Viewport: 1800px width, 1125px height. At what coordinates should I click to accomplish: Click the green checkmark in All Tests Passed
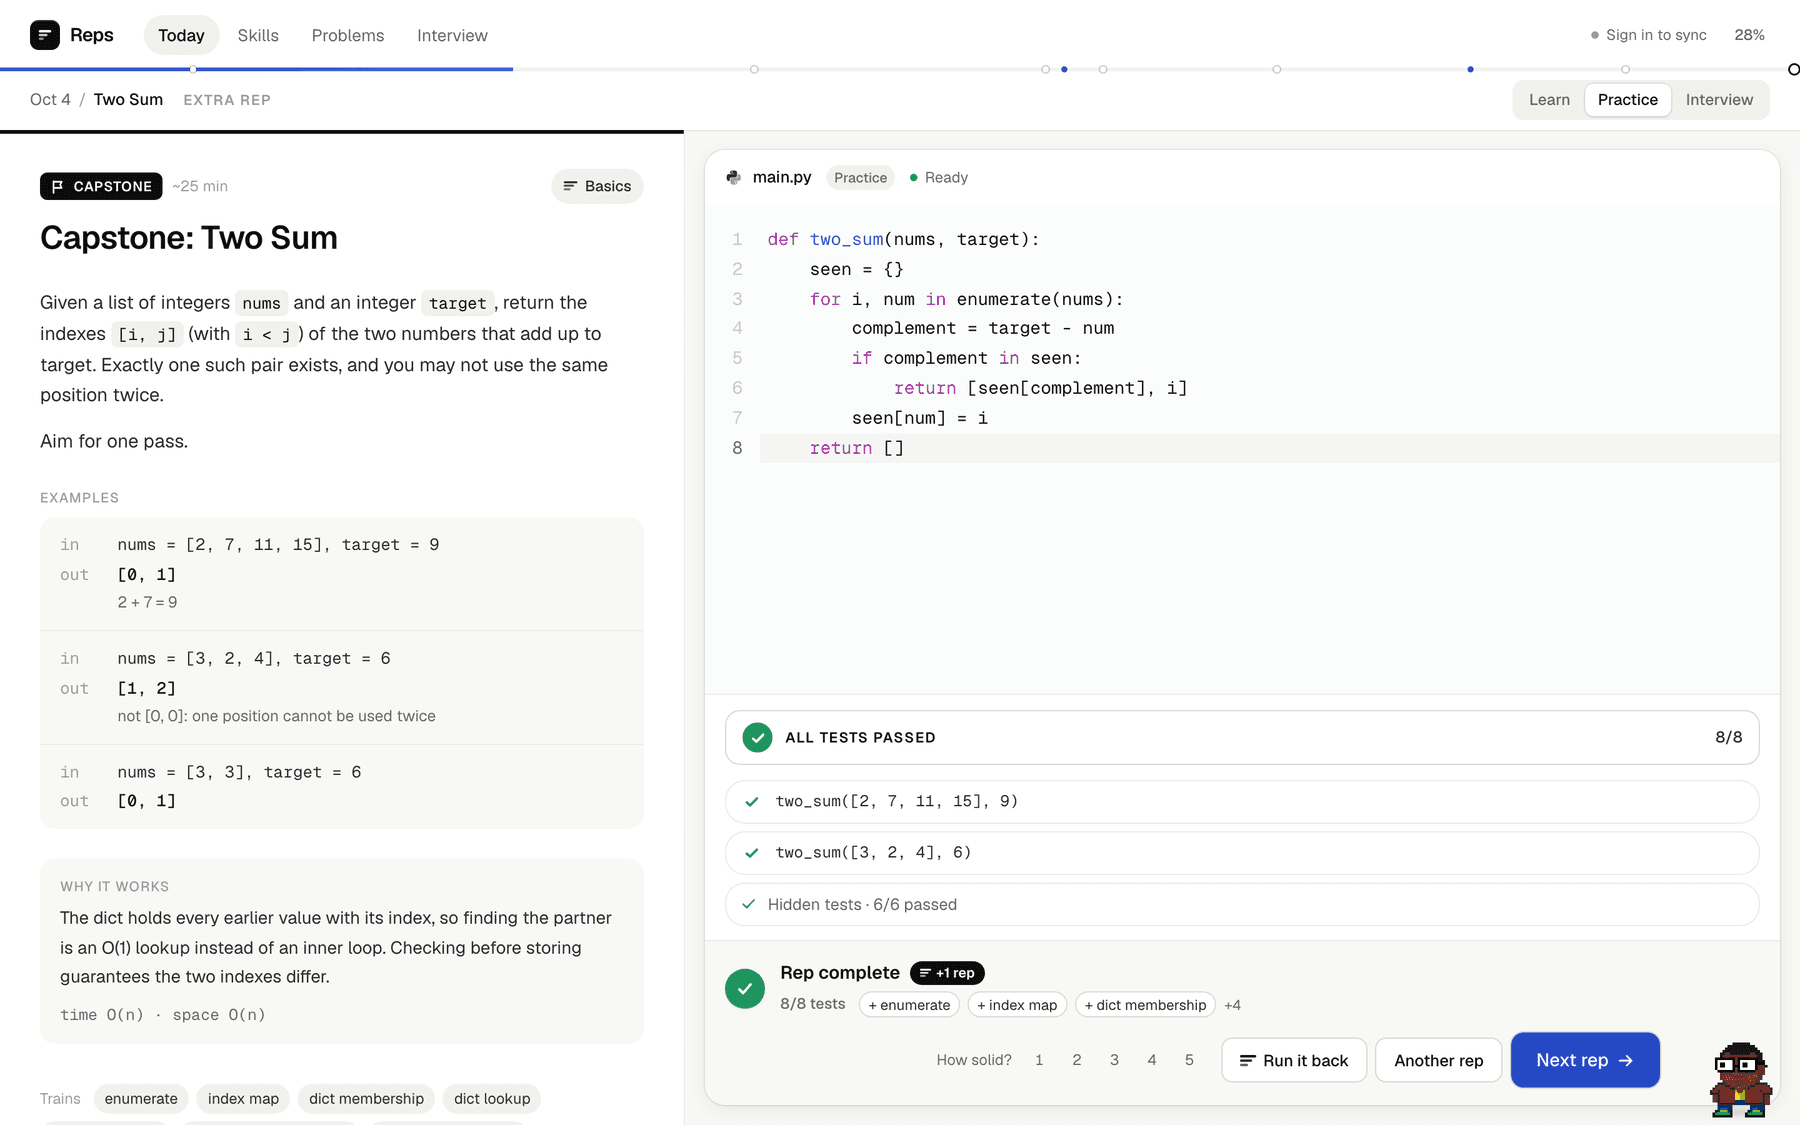(757, 737)
